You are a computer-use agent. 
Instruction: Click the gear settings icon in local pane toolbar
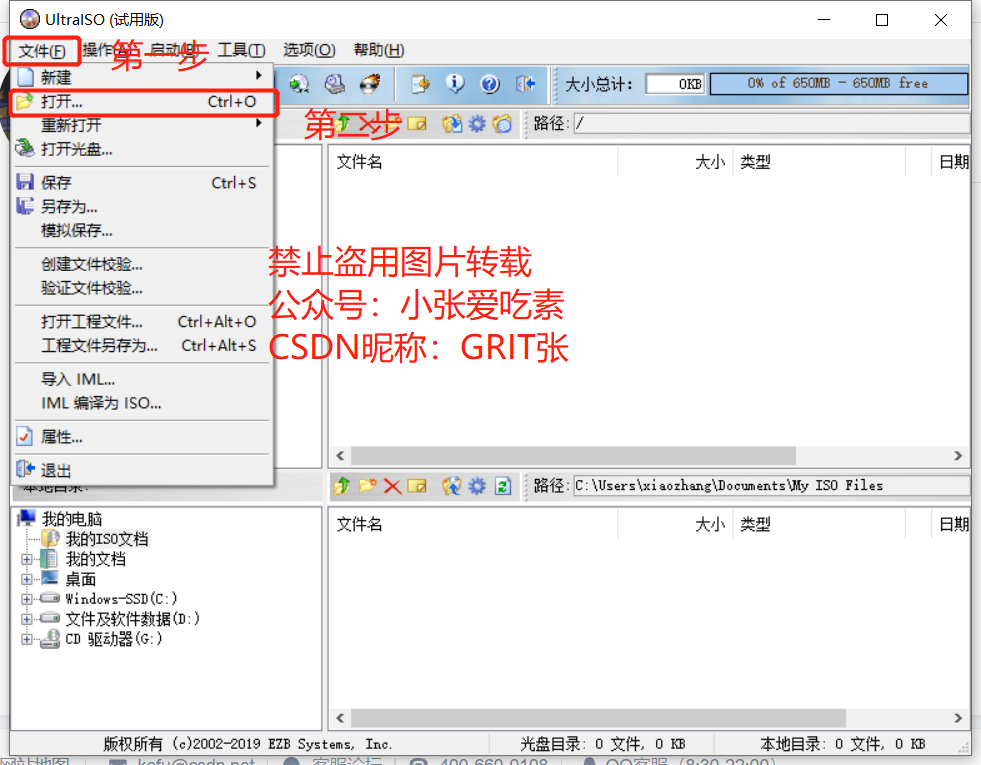pos(477,486)
